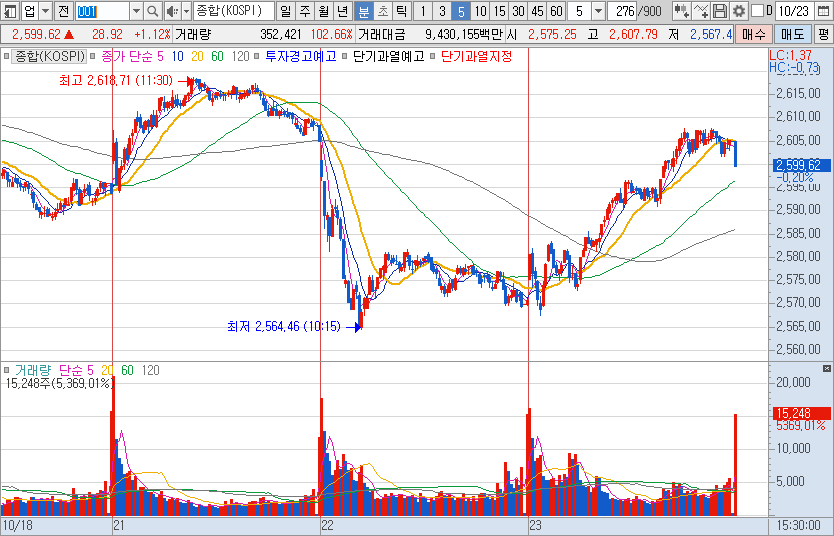Viewport: 834px width, 536px height.
Task: Toggle the 종가 단순 moving average marker
Action: 92,56
